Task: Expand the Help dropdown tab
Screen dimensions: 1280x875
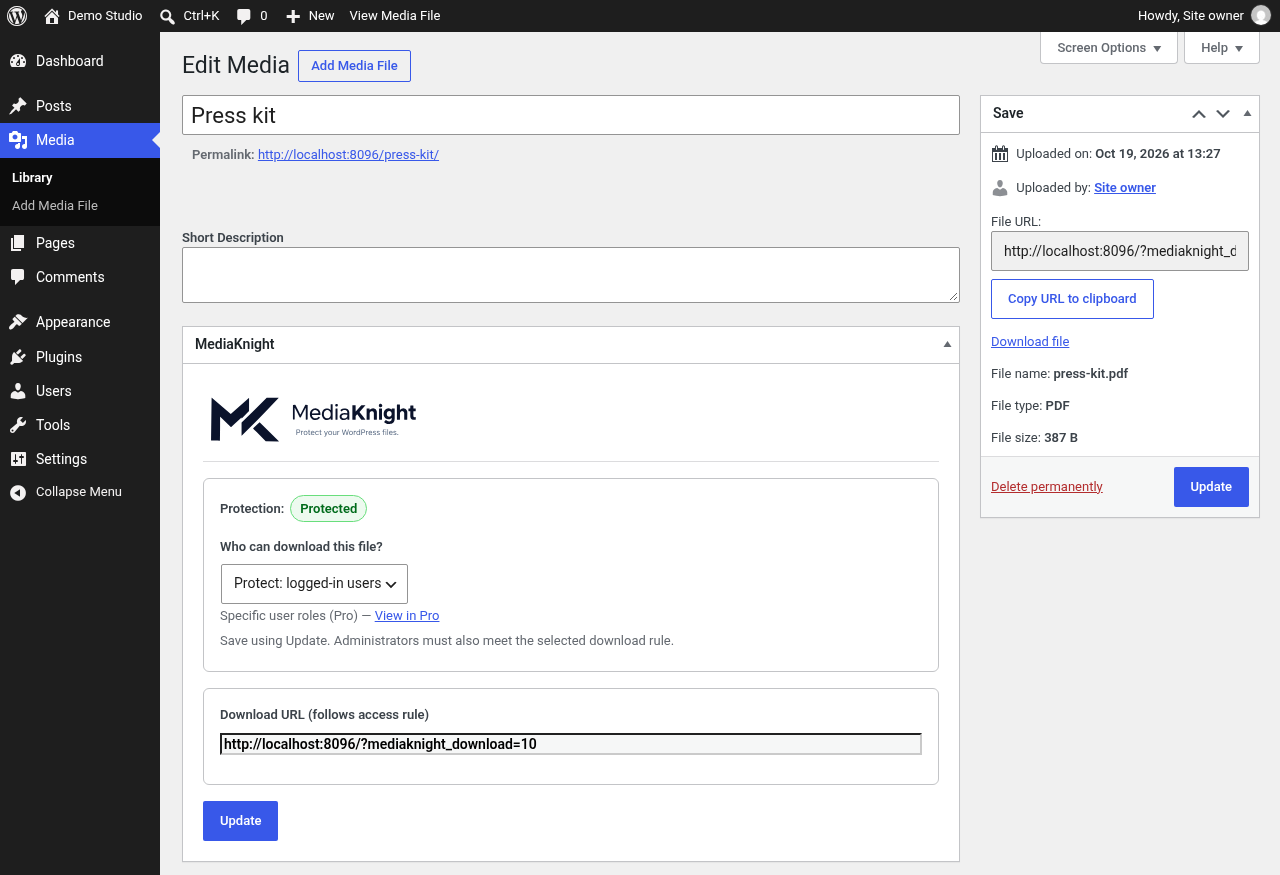Action: 1222,48
